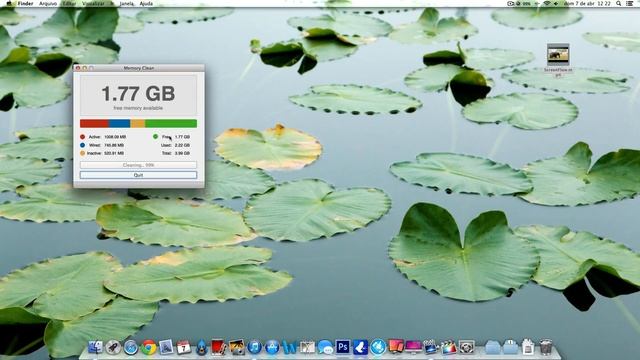Open the Editar menu
The height and width of the screenshot is (360, 640).
[x=69, y=3]
